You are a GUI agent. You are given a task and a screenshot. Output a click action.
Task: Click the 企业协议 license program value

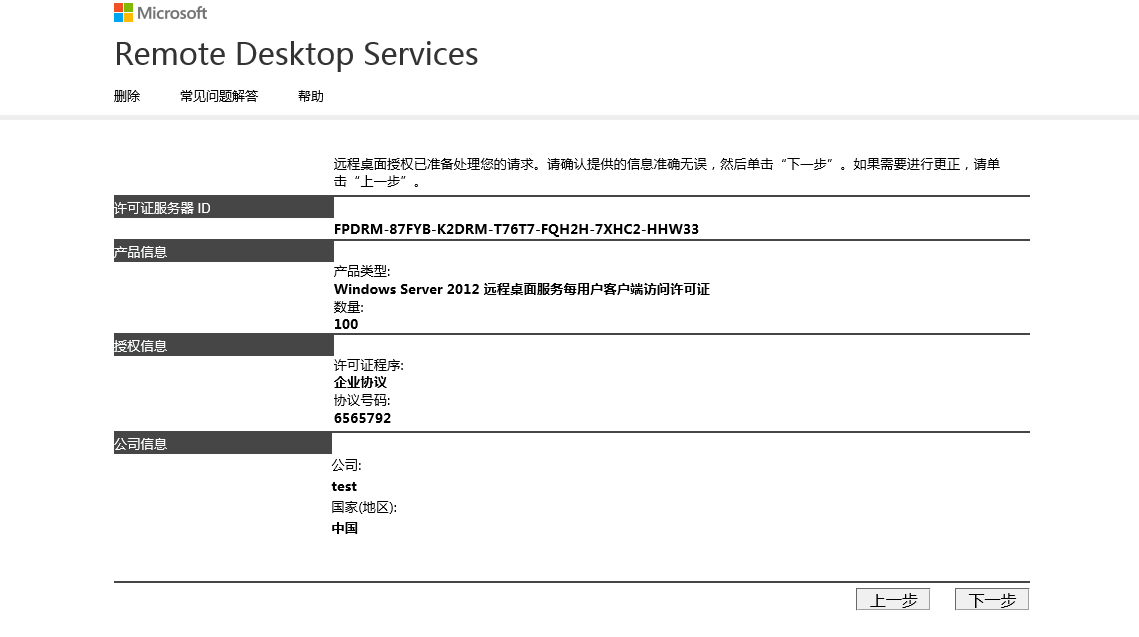pyautogui.click(x=360, y=382)
